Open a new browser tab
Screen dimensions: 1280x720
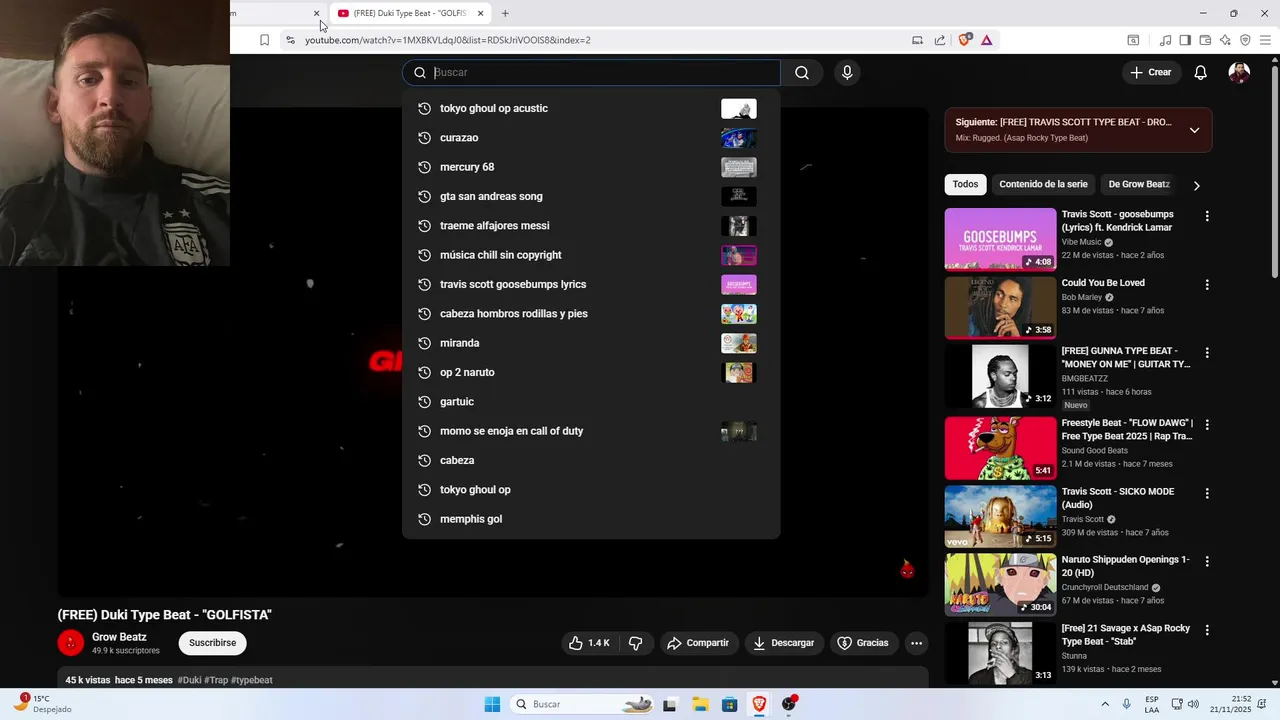pyautogui.click(x=505, y=13)
